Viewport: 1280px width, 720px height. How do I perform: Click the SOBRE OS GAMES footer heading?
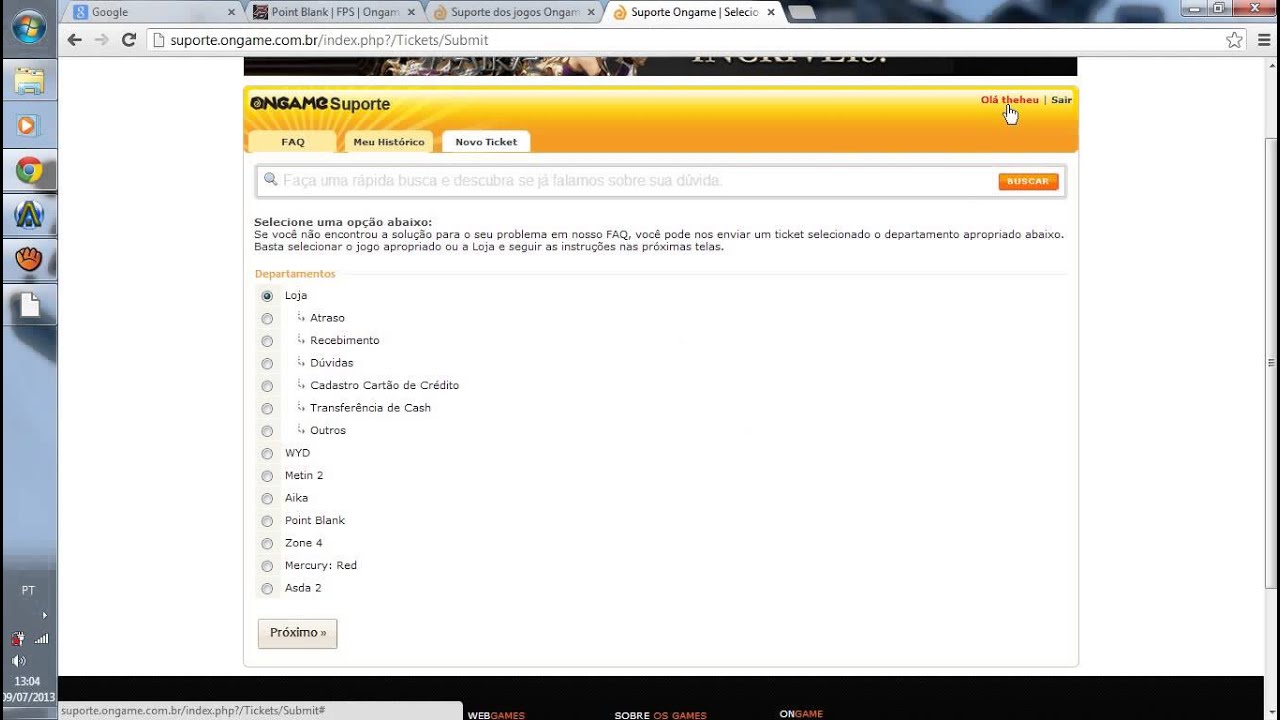click(x=660, y=715)
